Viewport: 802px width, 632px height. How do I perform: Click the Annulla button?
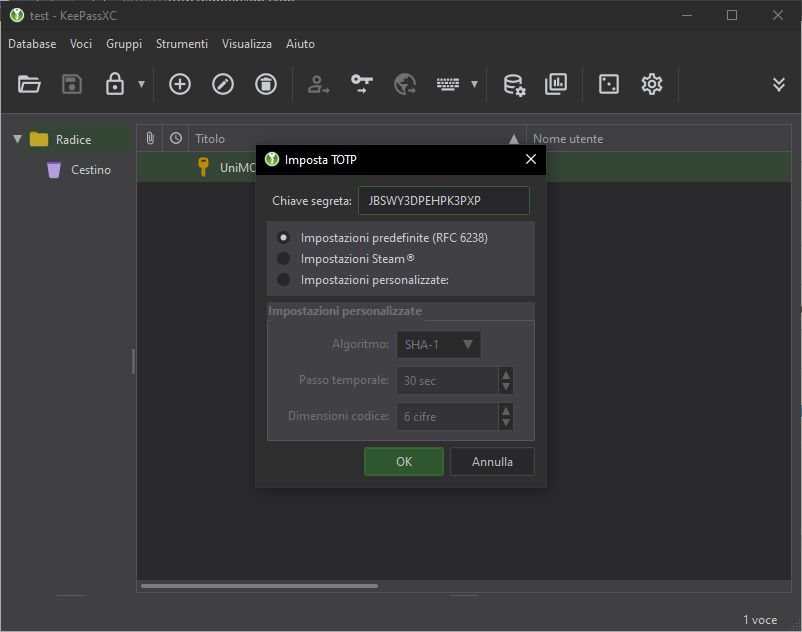pyautogui.click(x=492, y=462)
